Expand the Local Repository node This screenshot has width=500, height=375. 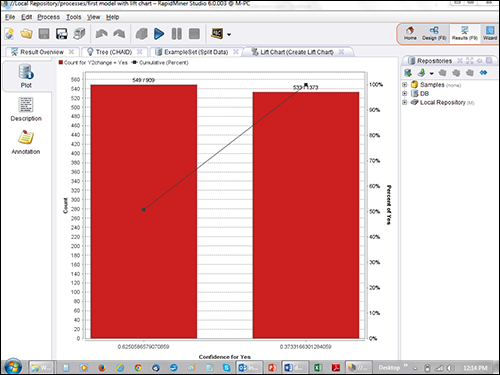(x=405, y=102)
